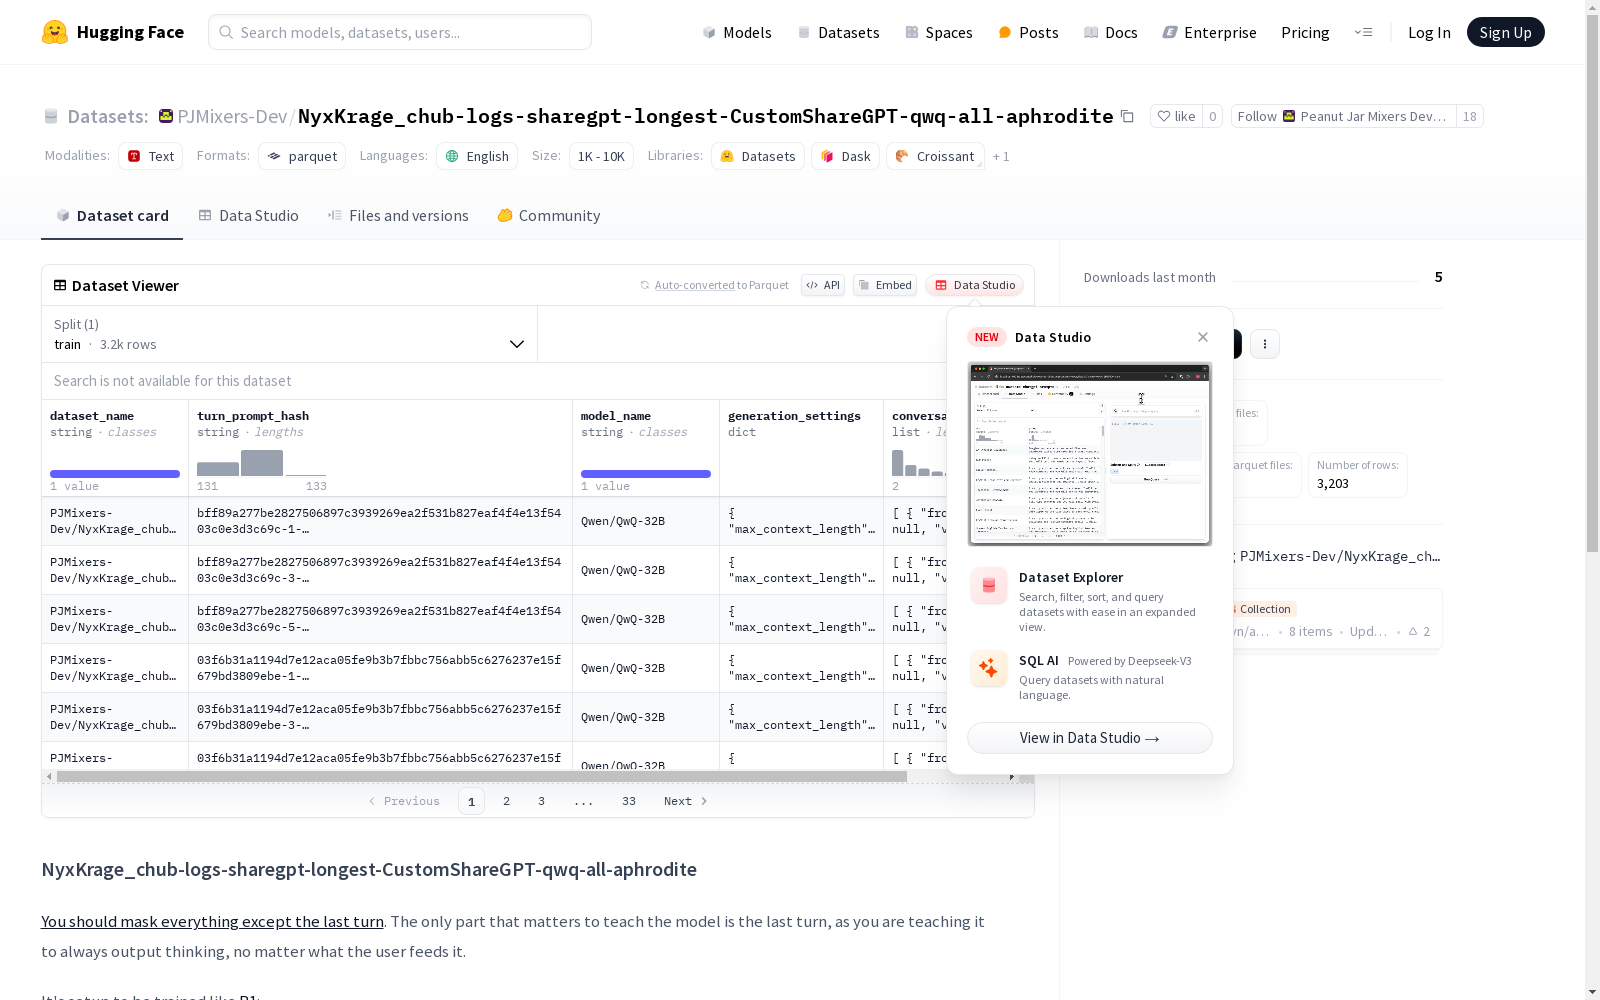Open the 'mask everything except the last turn' link
1600x1000 pixels.
[x=212, y=922]
